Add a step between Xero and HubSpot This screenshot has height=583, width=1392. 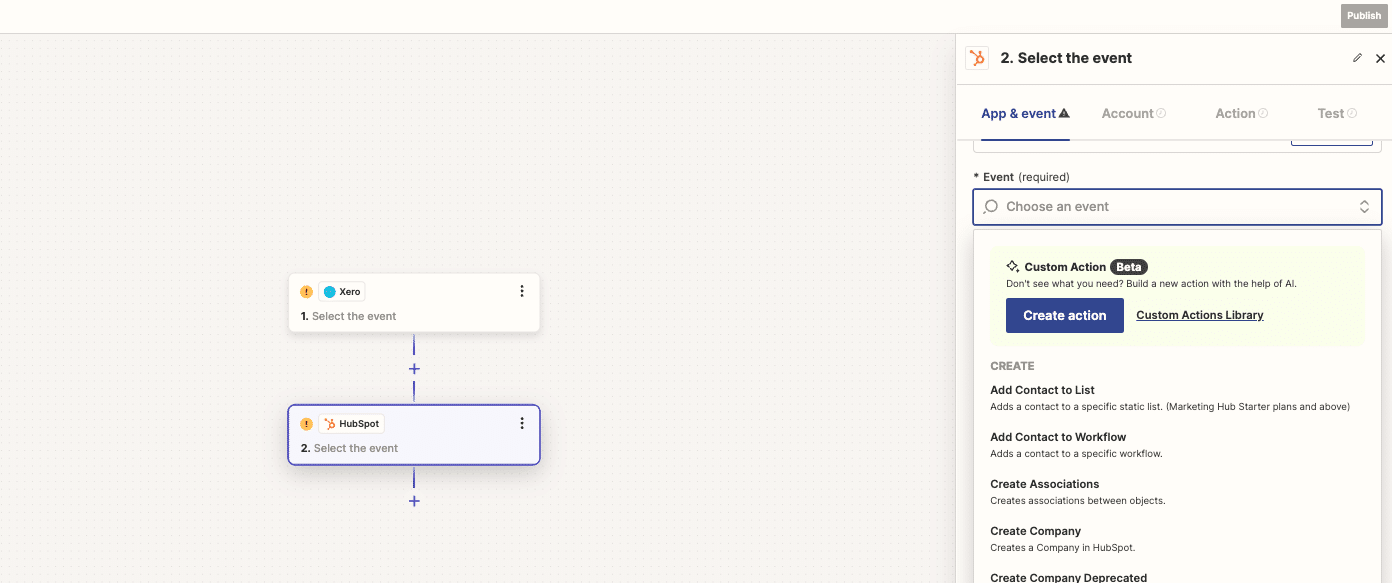click(414, 368)
